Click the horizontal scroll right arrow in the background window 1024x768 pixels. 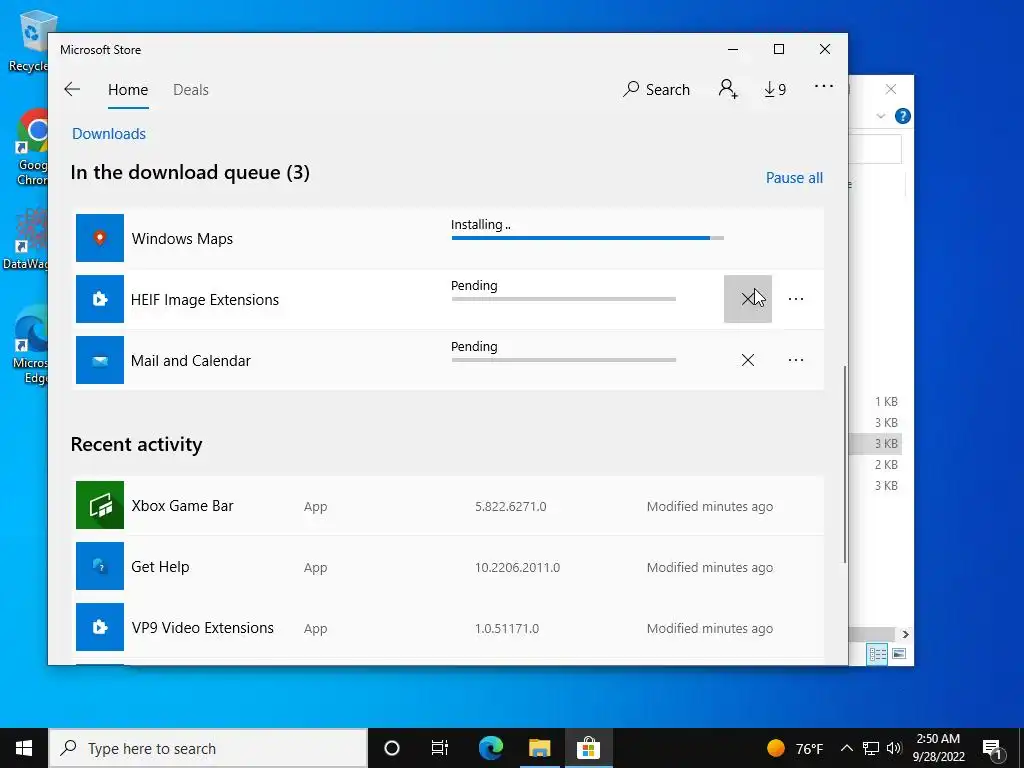pyautogui.click(x=905, y=634)
